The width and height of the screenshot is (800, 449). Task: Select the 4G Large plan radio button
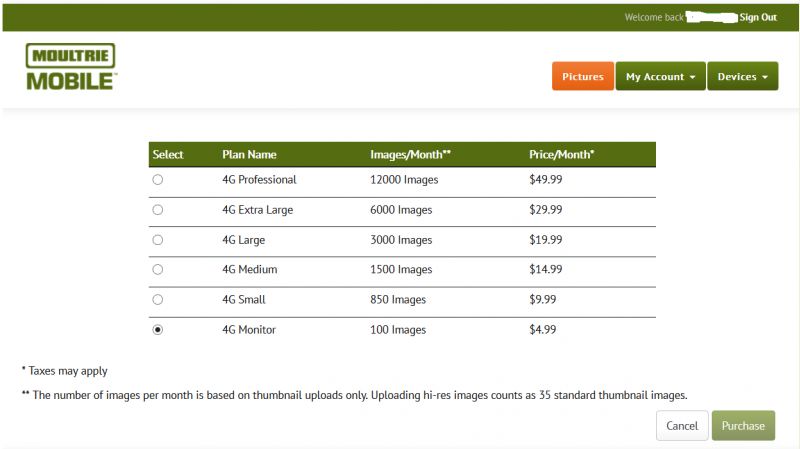(158, 240)
